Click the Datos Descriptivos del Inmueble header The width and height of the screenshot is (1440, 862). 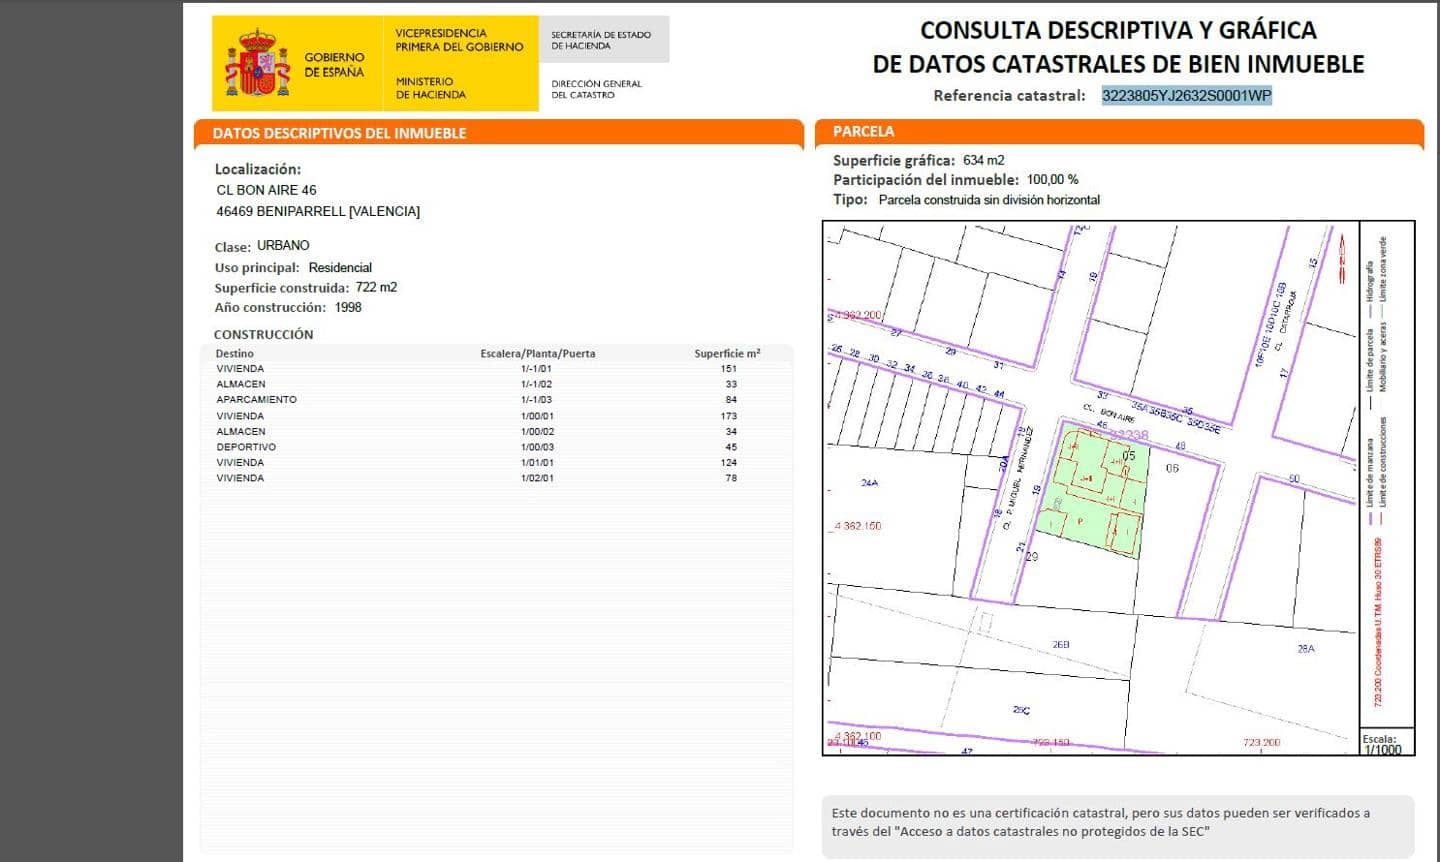(x=340, y=133)
